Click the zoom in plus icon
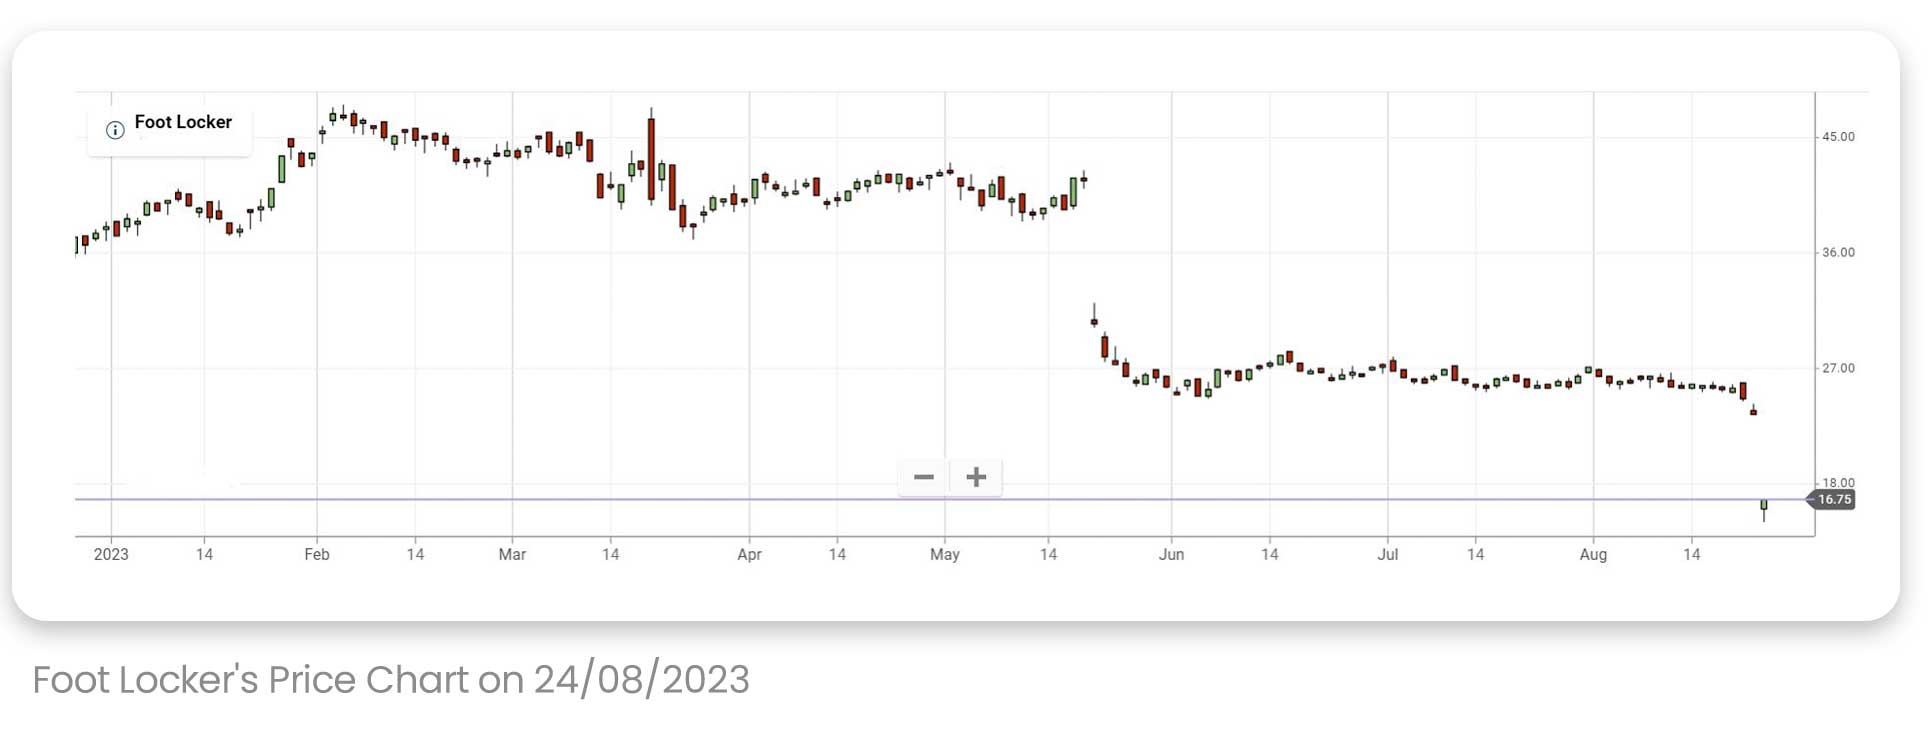This screenshot has height=744, width=1929. (x=975, y=477)
